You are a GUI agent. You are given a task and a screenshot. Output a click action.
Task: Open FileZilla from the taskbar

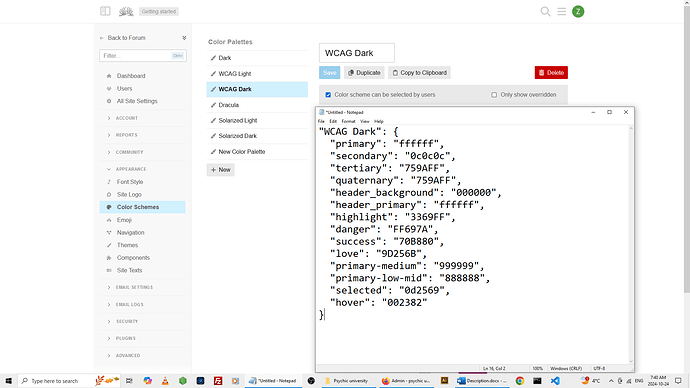(218, 381)
